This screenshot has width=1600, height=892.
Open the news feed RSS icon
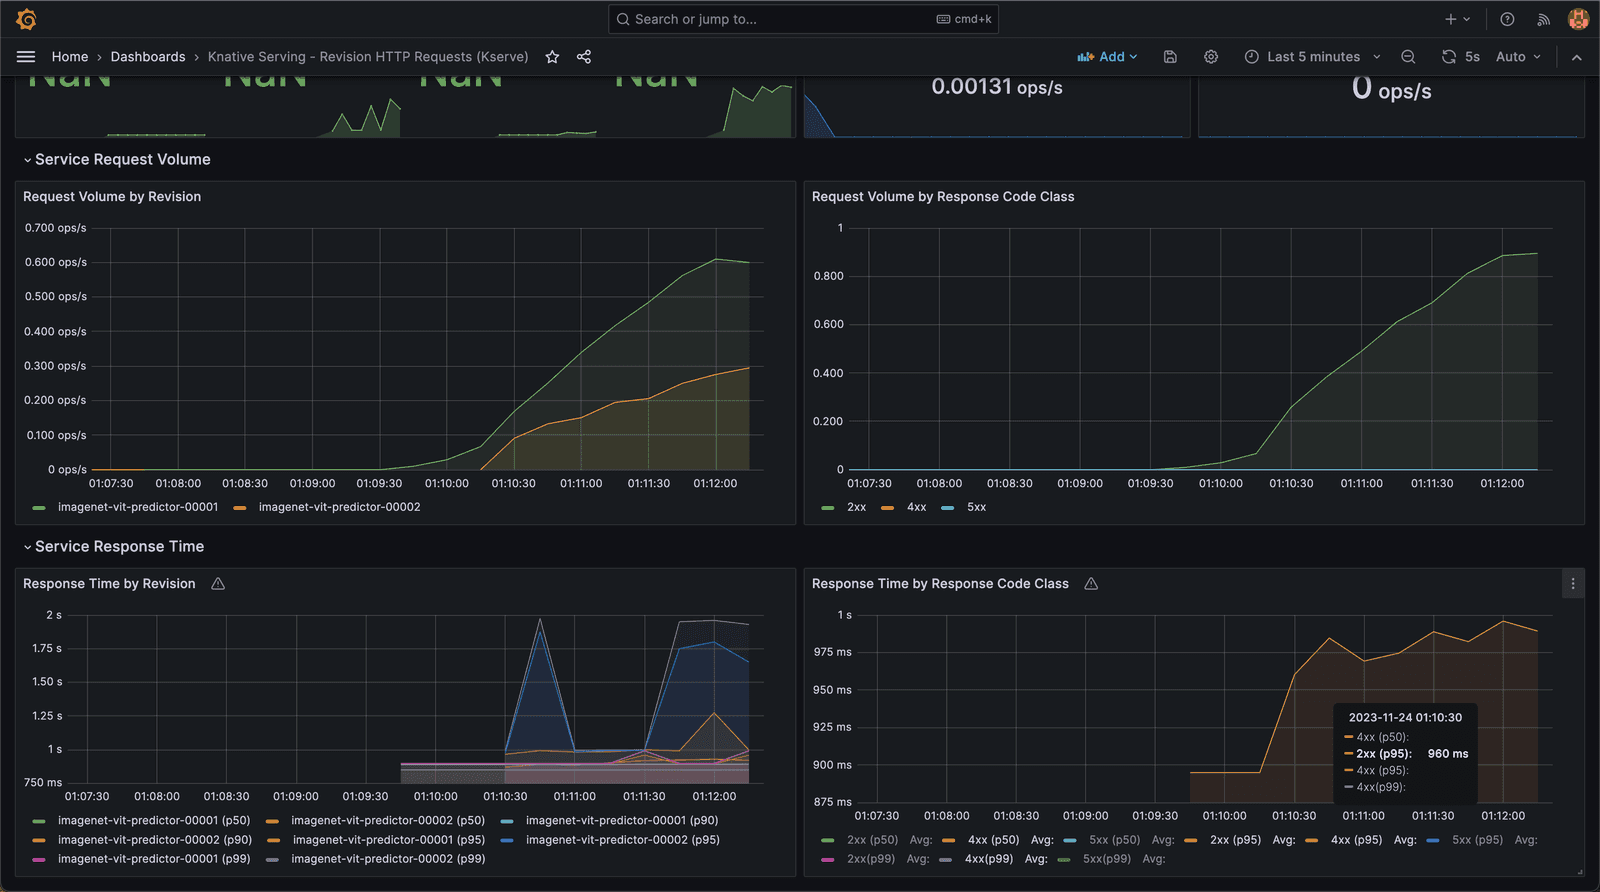(1543, 19)
